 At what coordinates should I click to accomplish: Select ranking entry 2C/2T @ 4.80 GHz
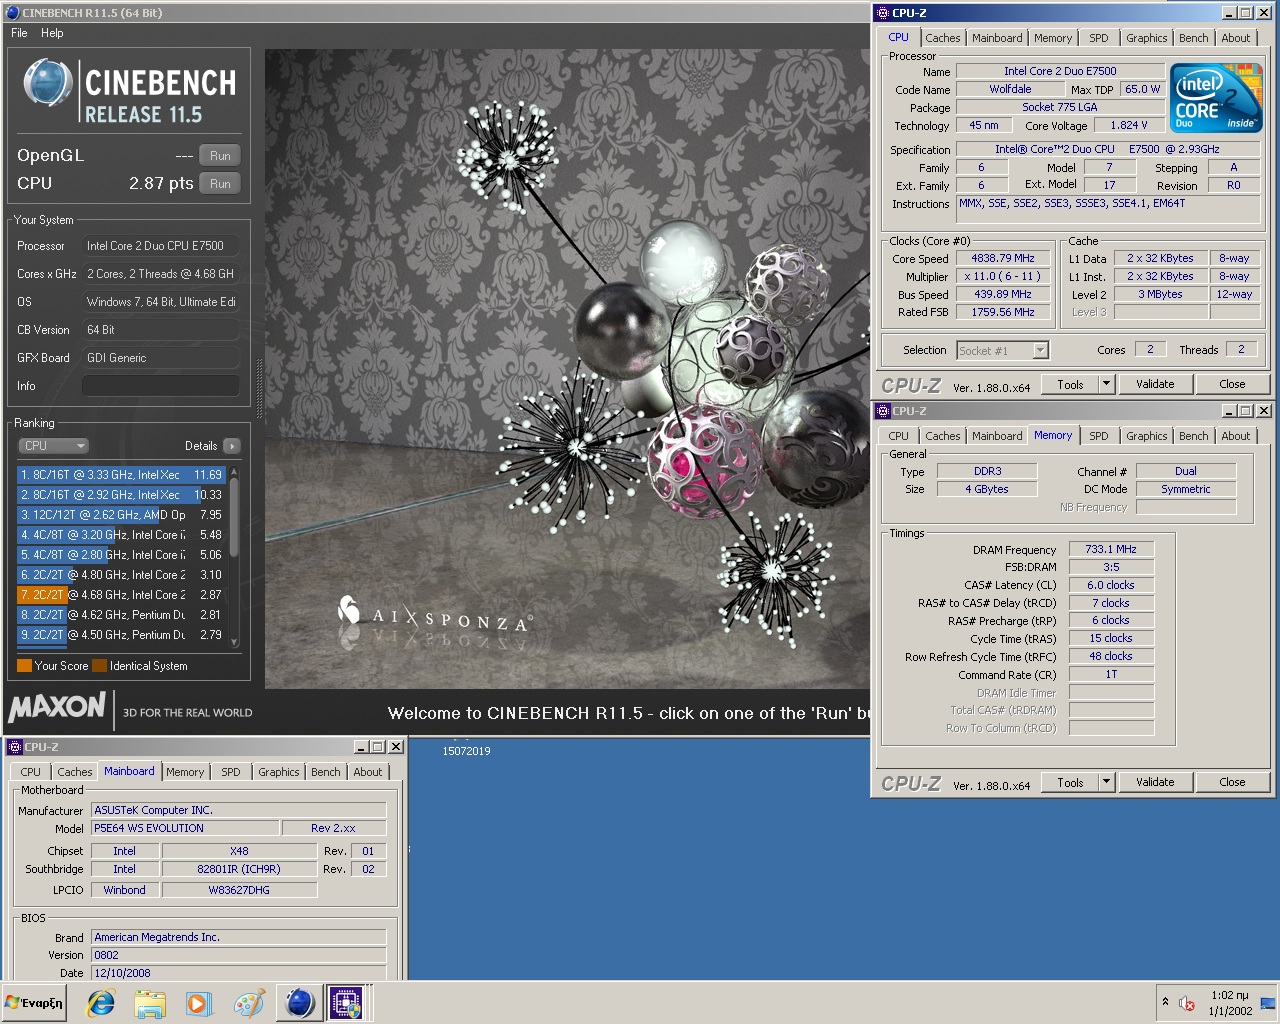(121, 575)
